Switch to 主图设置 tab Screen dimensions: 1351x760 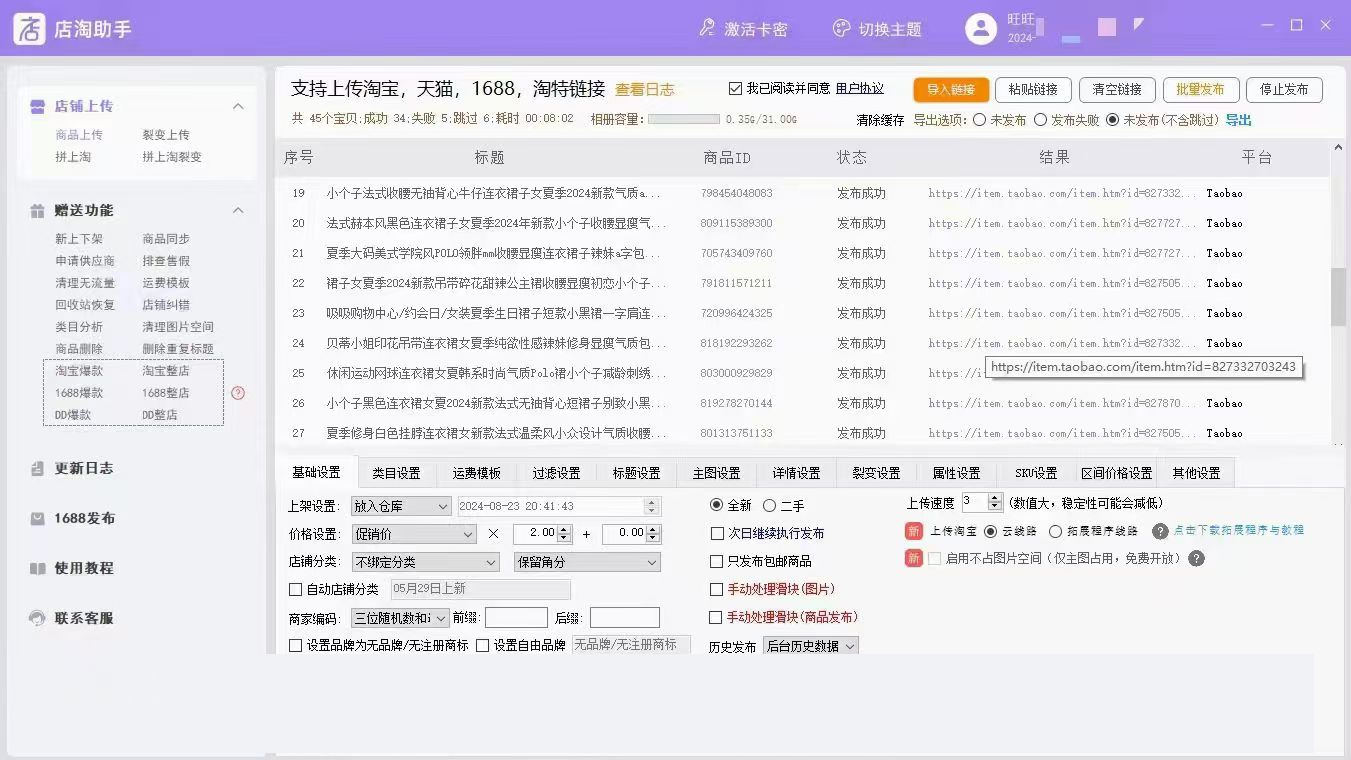pos(716,473)
